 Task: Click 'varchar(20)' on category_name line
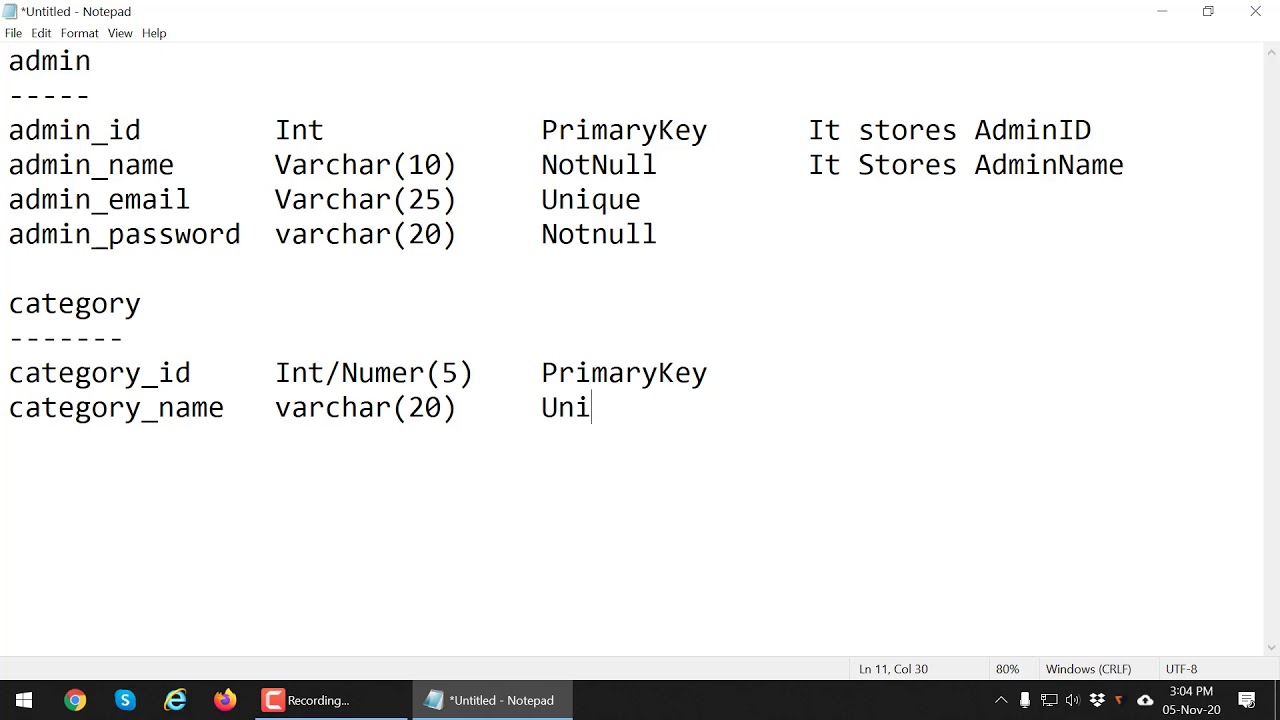tap(365, 408)
